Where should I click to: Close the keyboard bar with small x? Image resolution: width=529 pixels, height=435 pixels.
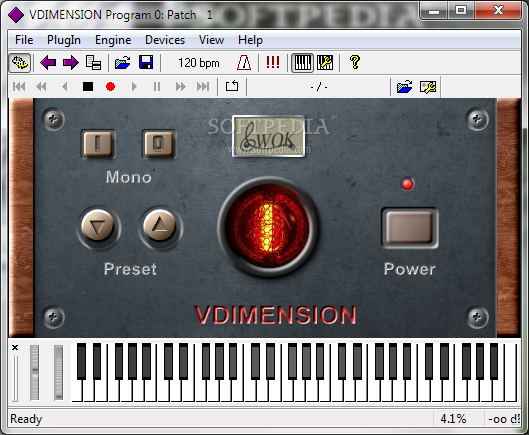click(15, 347)
